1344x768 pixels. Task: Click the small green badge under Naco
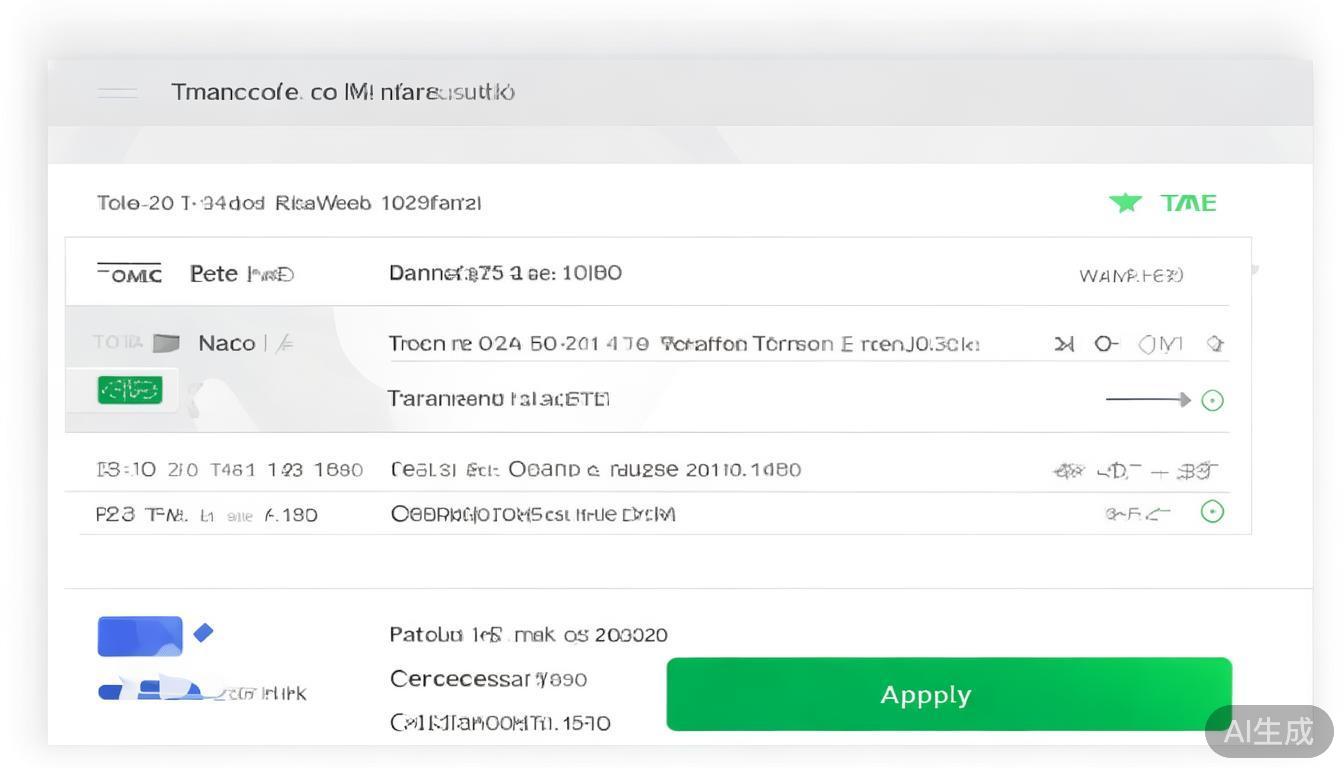[x=130, y=389]
